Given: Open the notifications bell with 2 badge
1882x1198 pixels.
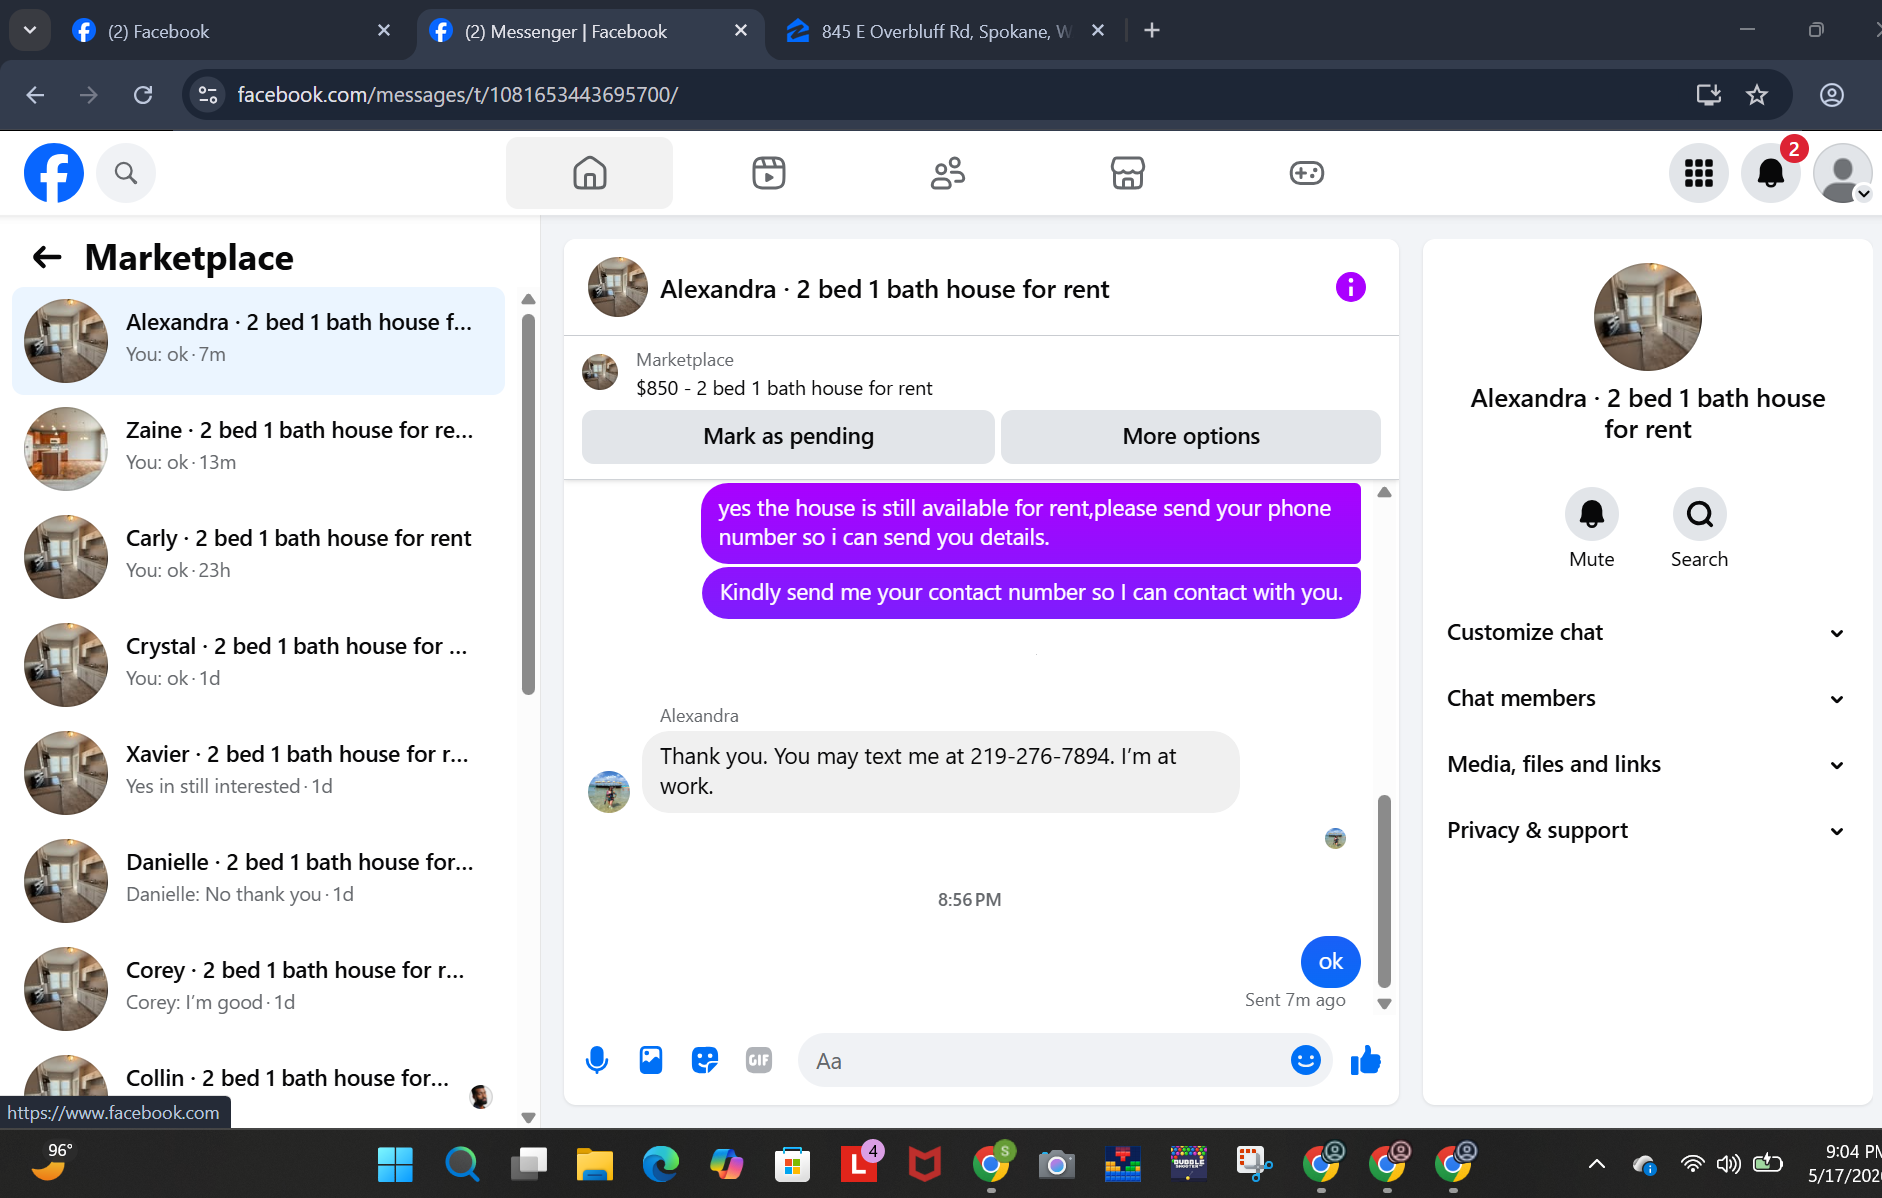Looking at the screenshot, I should [x=1770, y=173].
